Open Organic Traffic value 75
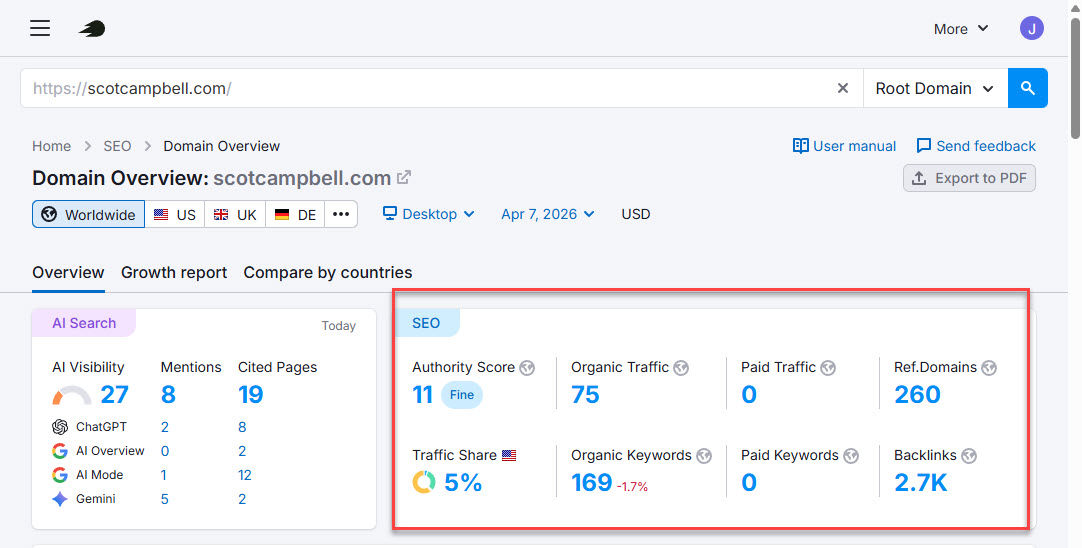 585,395
